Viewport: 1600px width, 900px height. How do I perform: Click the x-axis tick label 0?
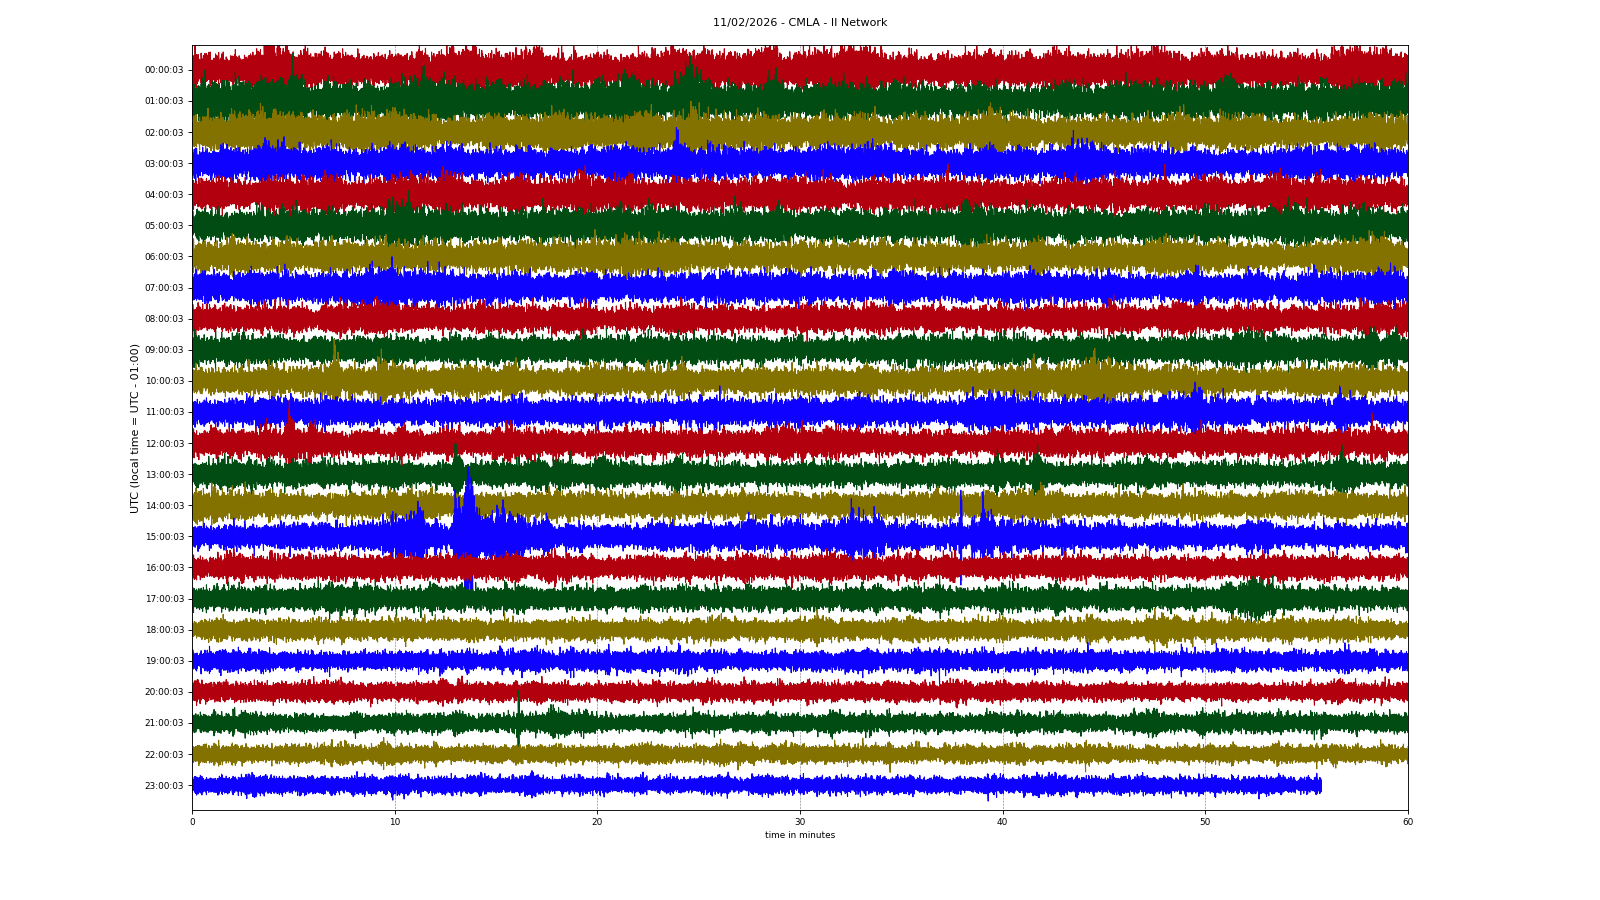click(x=192, y=822)
